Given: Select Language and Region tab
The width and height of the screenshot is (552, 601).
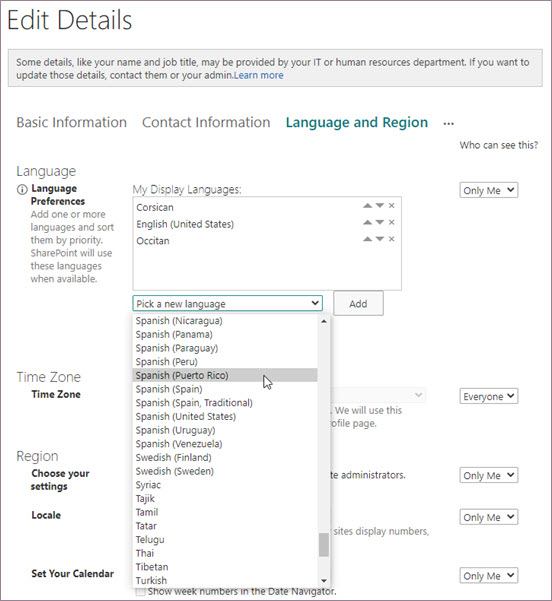Looking at the screenshot, I should [x=357, y=123].
